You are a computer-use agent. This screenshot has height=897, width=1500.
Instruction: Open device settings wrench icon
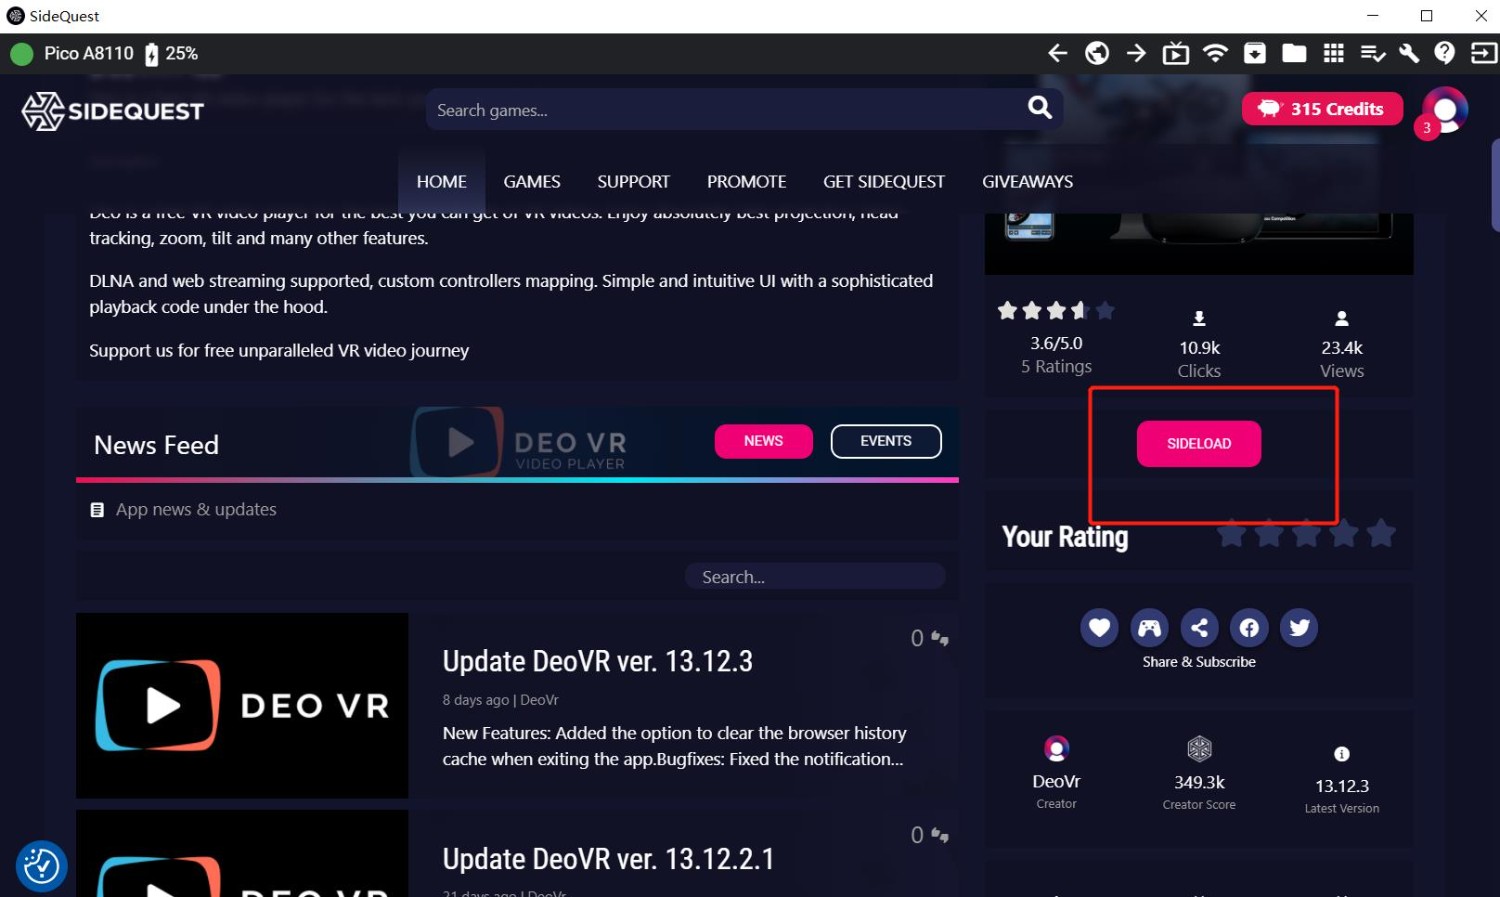pyautogui.click(x=1409, y=53)
